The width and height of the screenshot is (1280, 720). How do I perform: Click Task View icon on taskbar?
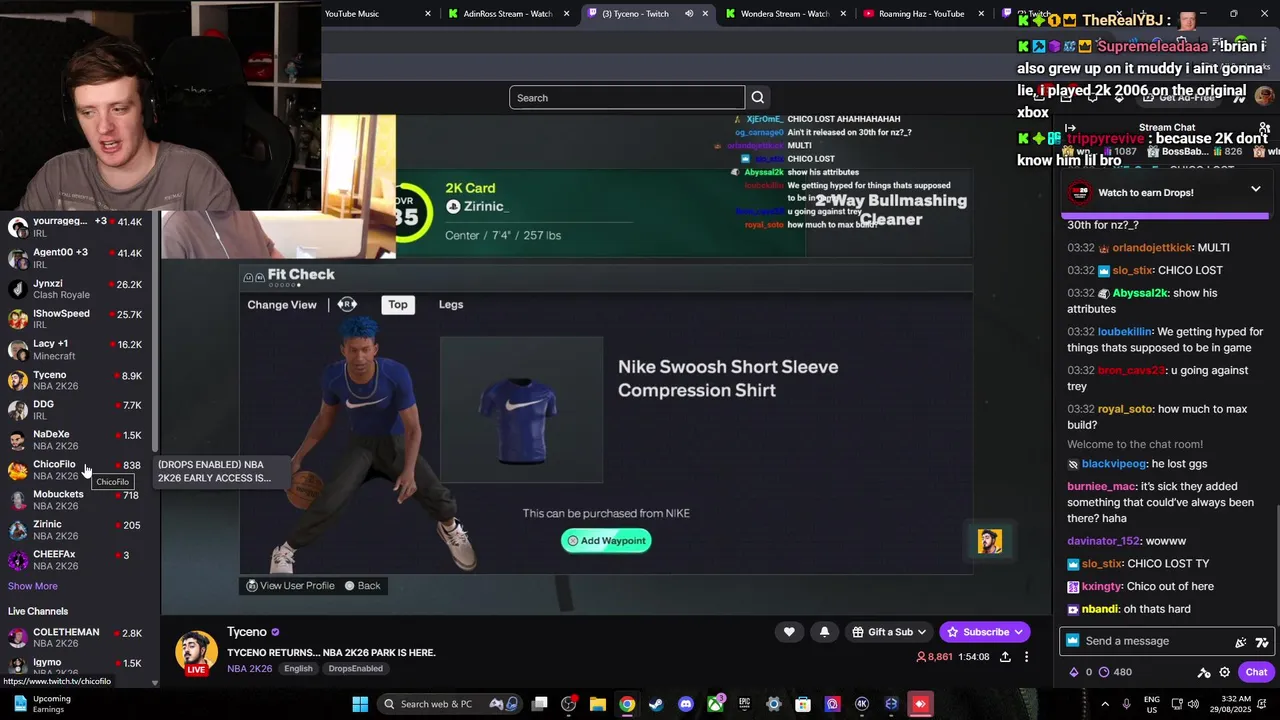coord(539,704)
